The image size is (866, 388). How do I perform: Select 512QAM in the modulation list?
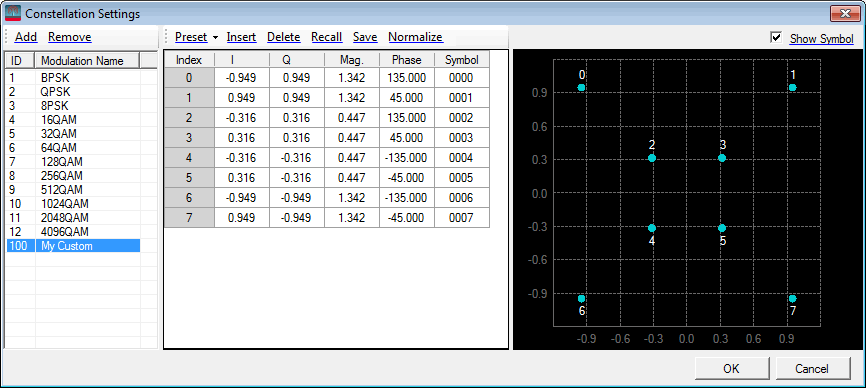(x=73, y=189)
